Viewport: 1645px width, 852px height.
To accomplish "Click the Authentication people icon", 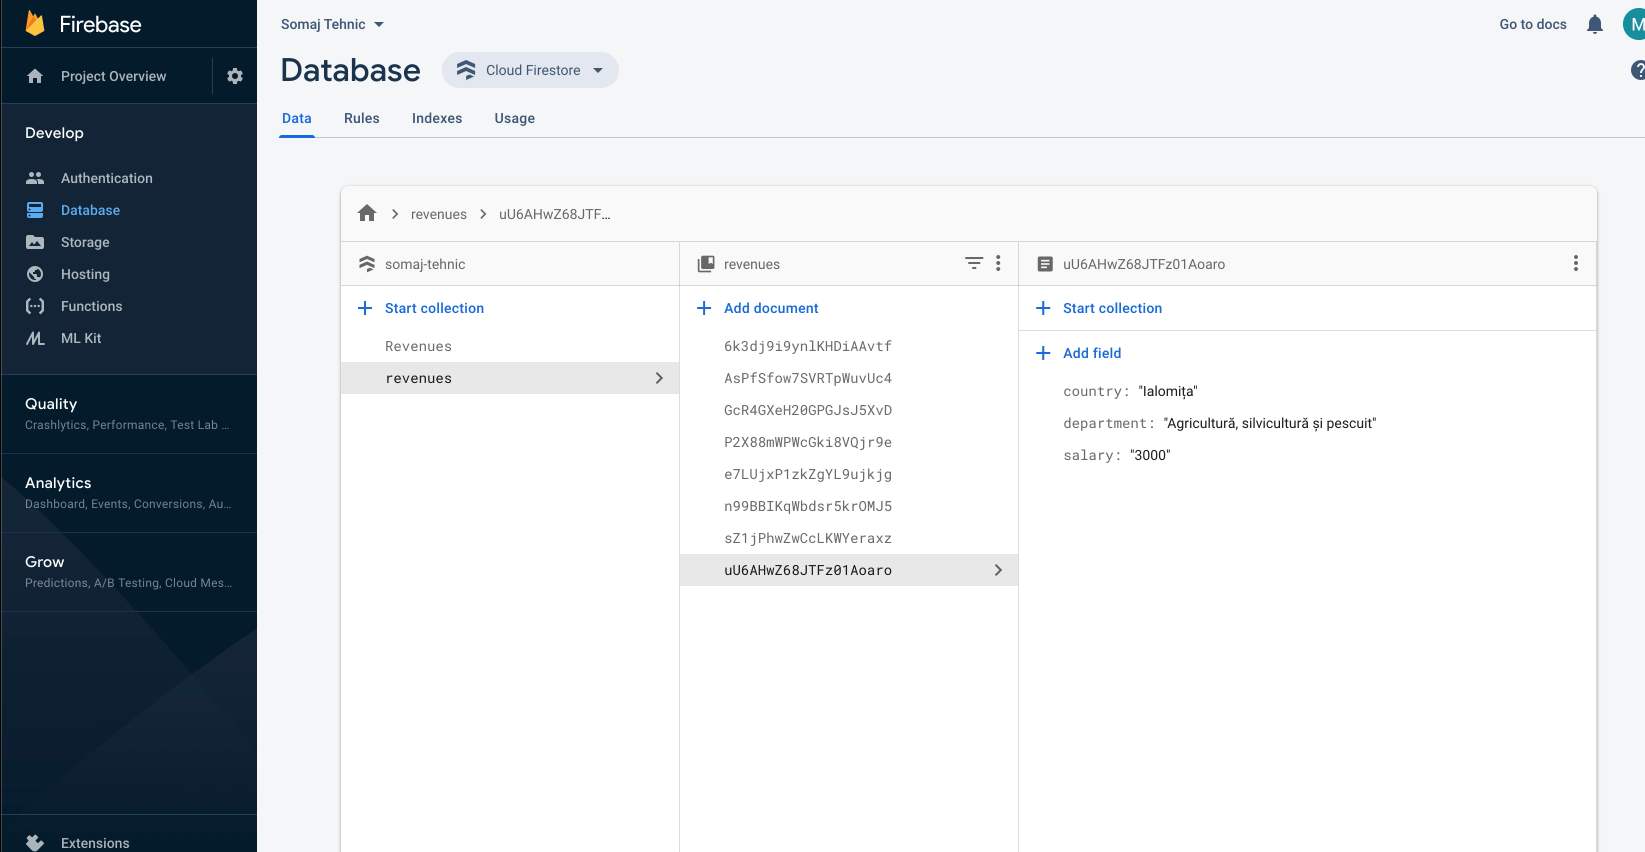I will (35, 178).
